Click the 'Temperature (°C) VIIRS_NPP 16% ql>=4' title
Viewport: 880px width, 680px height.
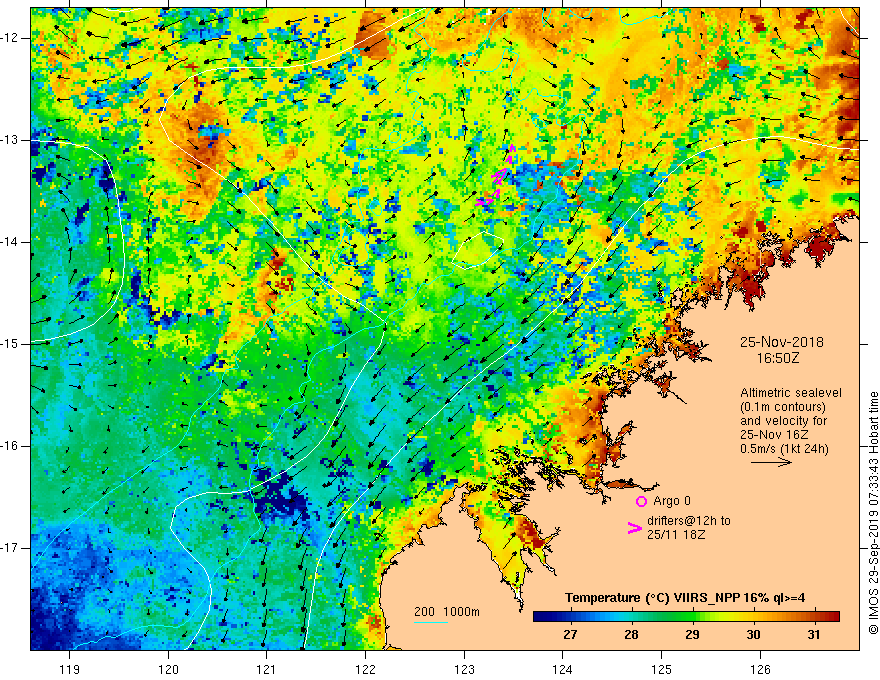[x=685, y=598]
